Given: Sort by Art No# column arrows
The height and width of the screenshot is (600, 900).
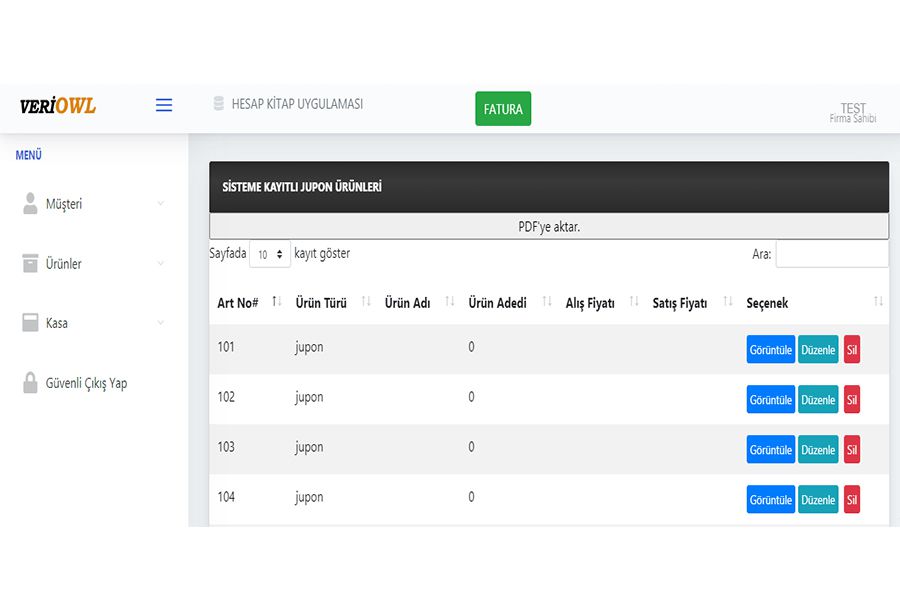Looking at the screenshot, I should point(277,301).
